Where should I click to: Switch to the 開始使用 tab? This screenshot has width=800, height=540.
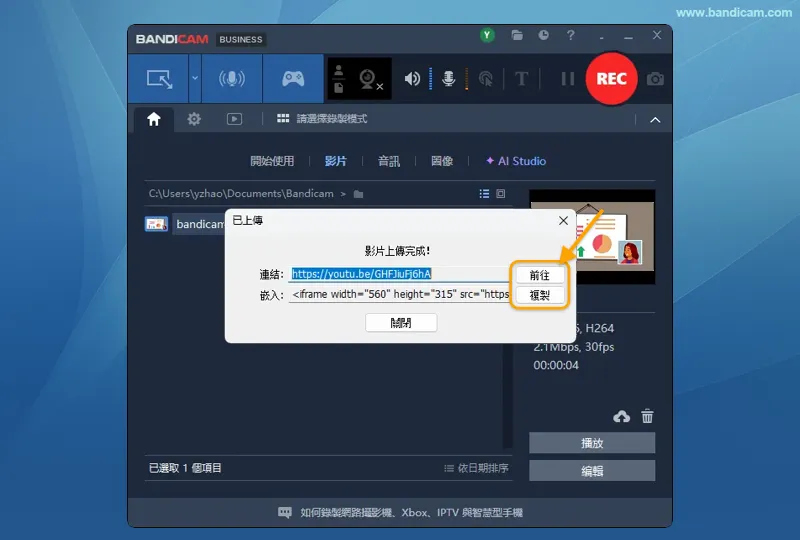click(272, 161)
